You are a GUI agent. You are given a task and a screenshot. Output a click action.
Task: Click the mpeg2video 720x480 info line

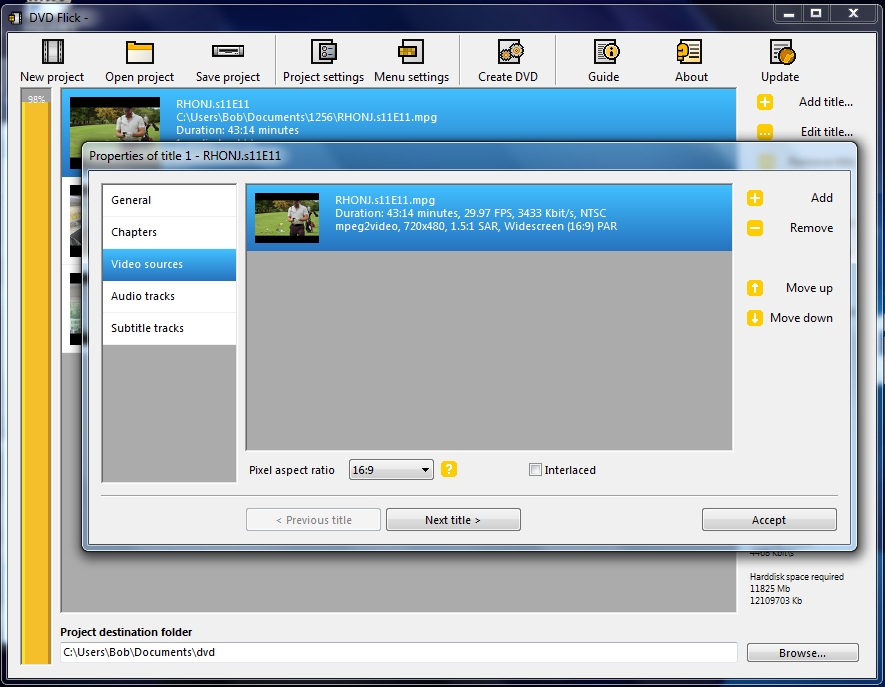coord(476,226)
